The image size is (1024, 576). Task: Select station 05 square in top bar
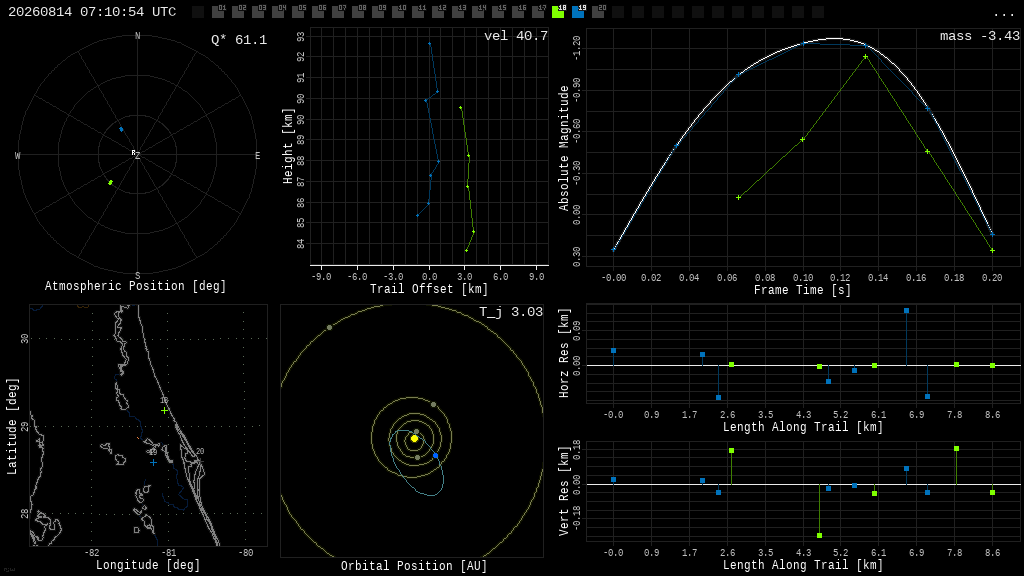[x=298, y=12]
